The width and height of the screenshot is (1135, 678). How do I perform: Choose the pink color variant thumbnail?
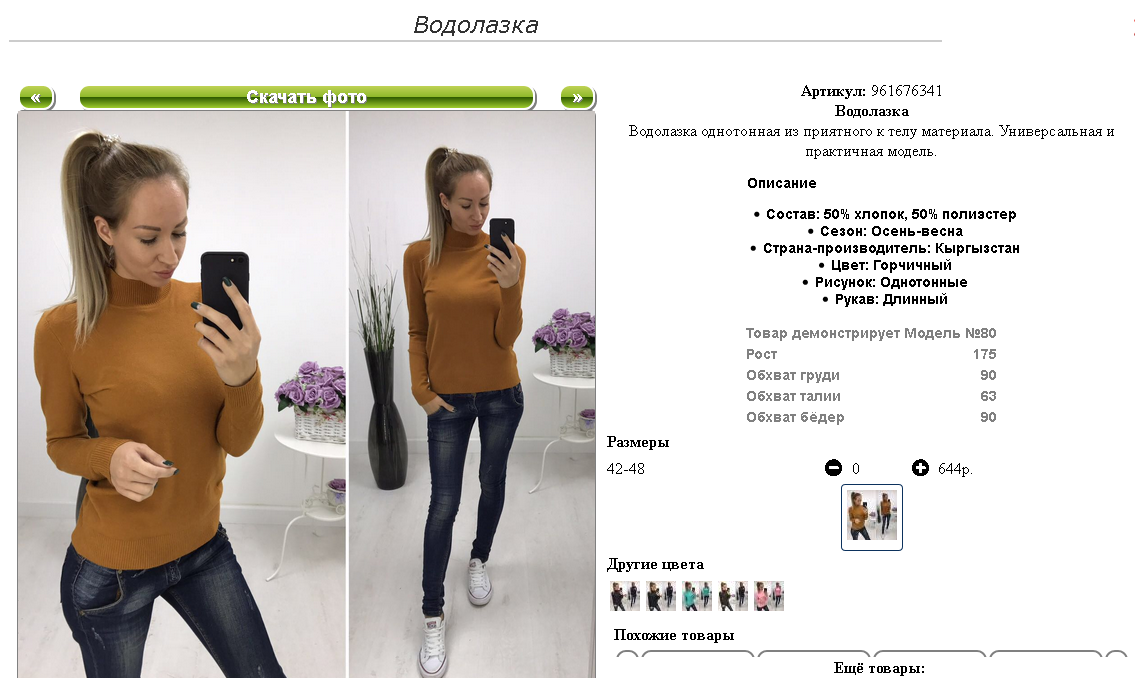pos(769,596)
